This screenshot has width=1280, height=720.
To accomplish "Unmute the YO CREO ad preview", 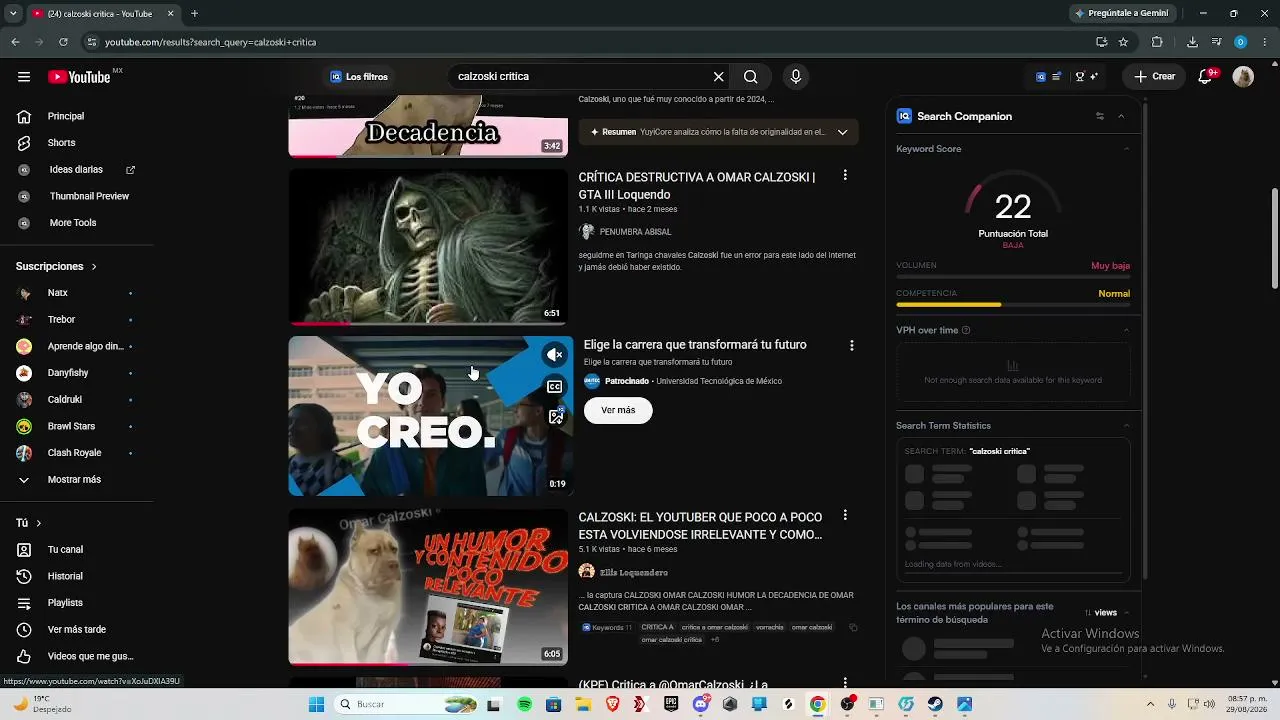I will coord(555,355).
